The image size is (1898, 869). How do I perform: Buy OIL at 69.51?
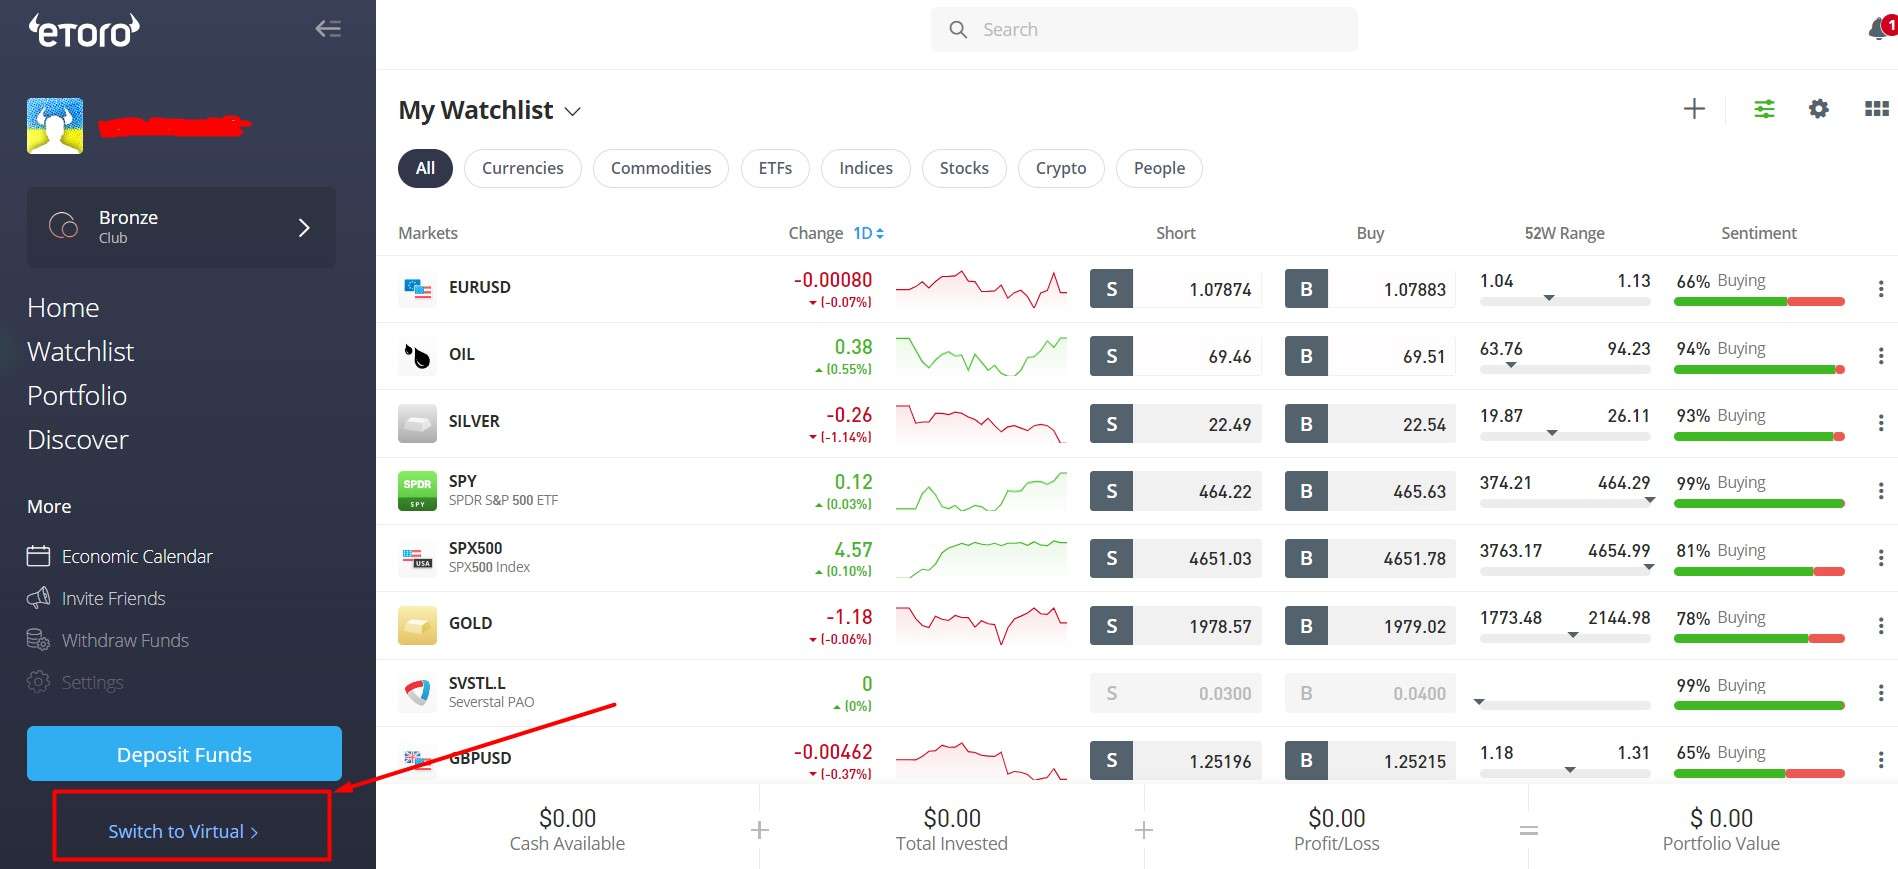1370,356
